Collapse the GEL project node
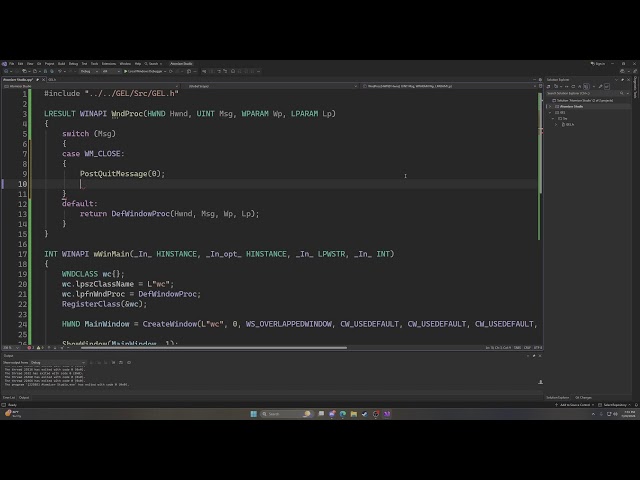Screen dimensions: 640x480 [x=550, y=113]
